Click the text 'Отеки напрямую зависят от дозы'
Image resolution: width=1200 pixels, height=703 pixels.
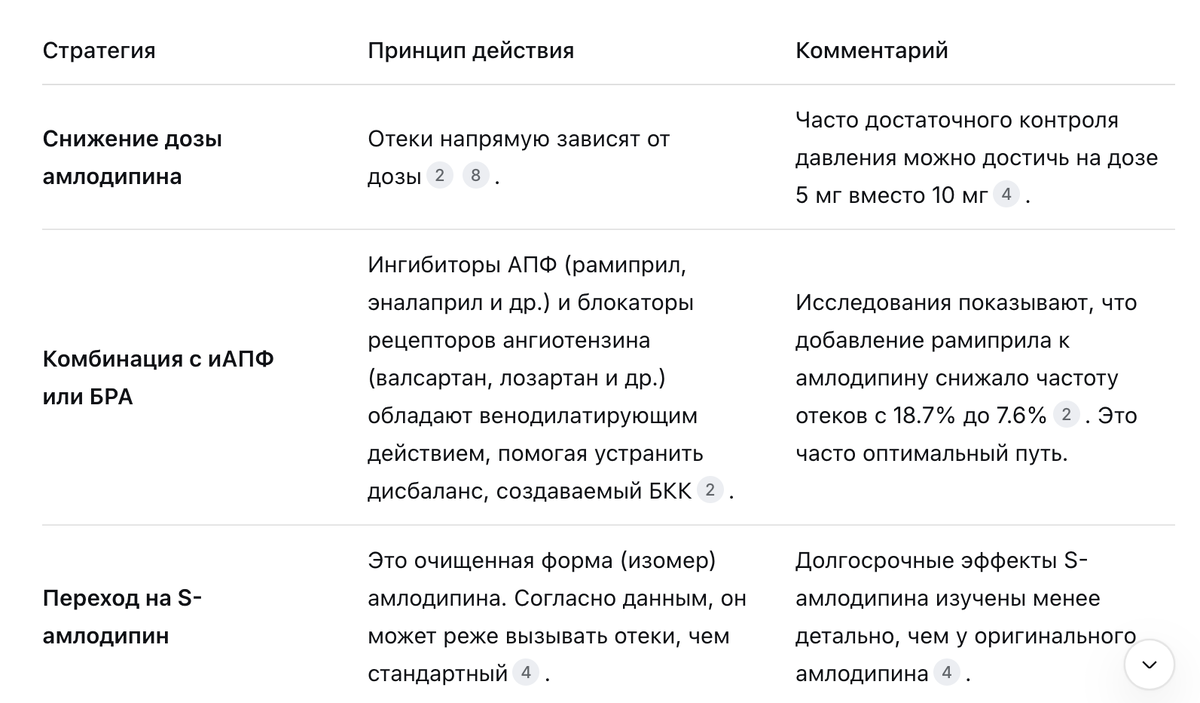click(519, 158)
